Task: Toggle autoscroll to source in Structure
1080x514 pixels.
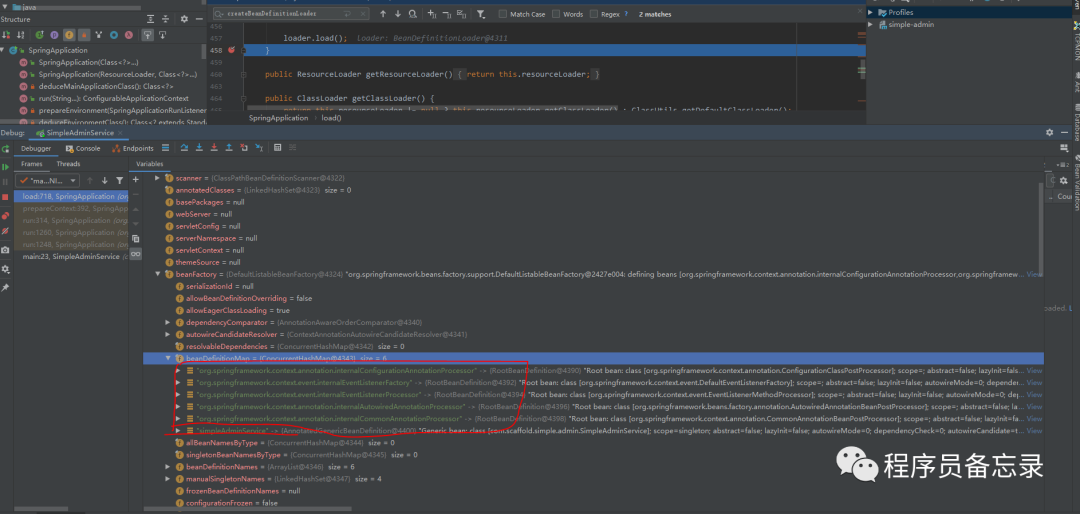Action: pos(148,34)
